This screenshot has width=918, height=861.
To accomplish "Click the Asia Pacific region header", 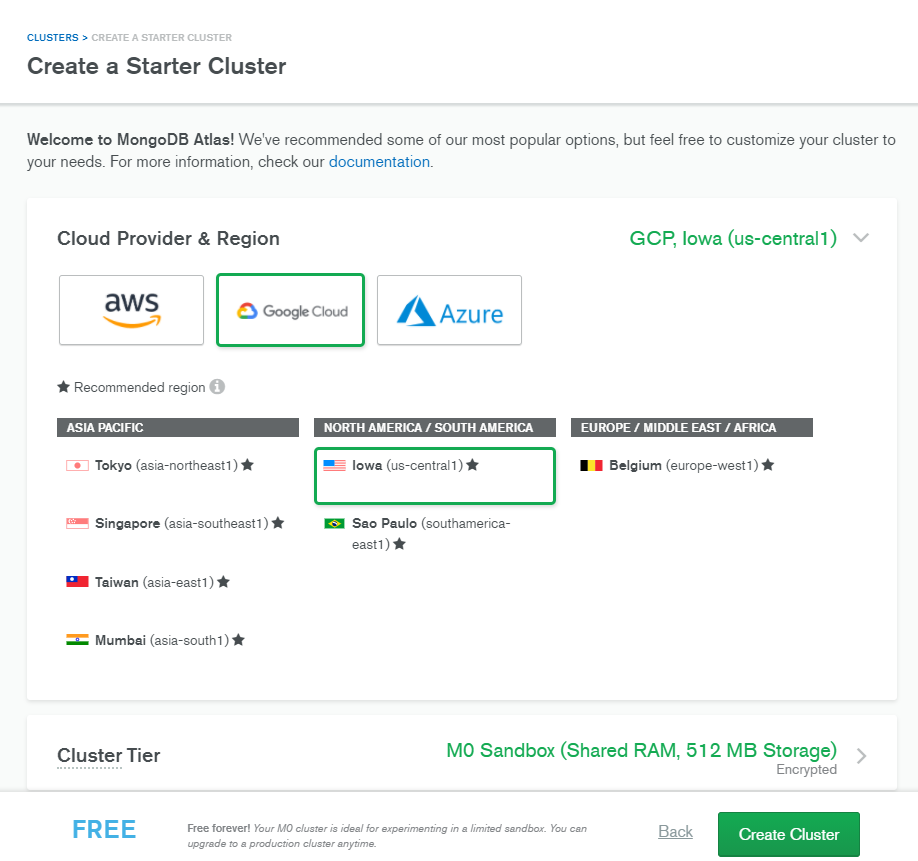I will 178,427.
